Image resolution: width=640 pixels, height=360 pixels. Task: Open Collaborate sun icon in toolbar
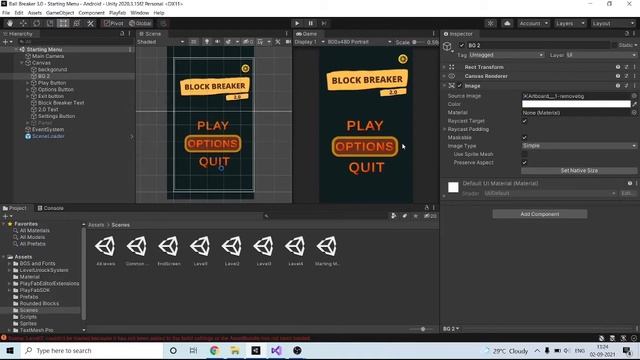click(491, 23)
